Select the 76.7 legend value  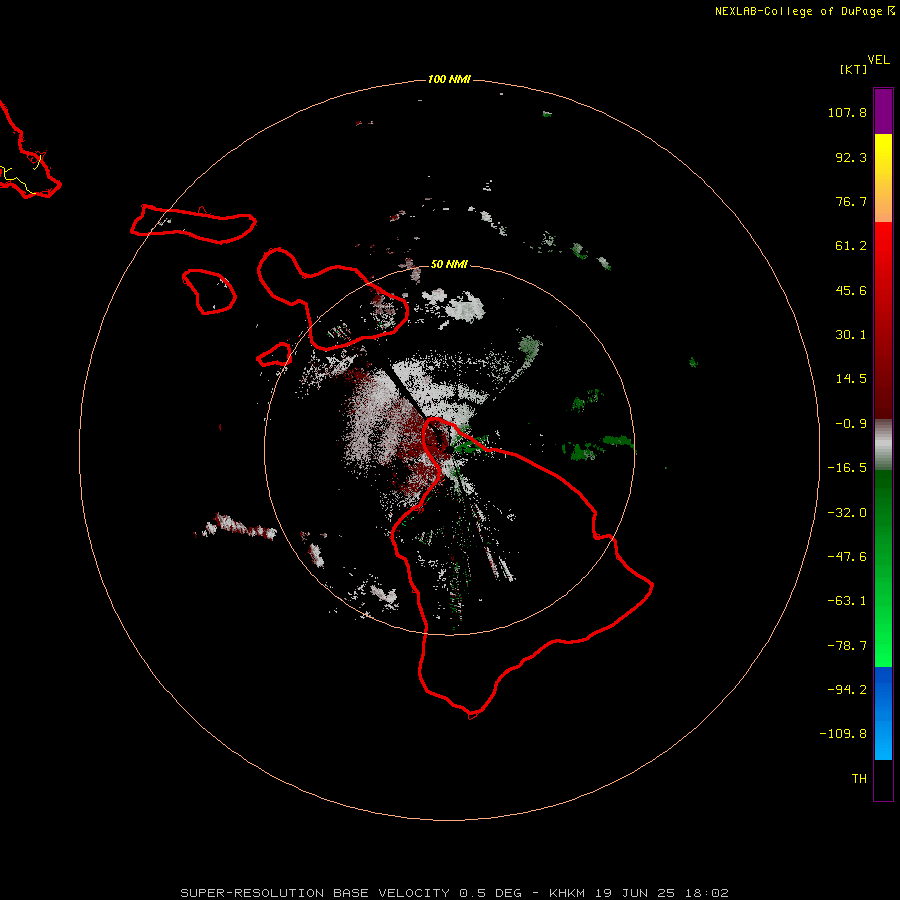click(851, 201)
